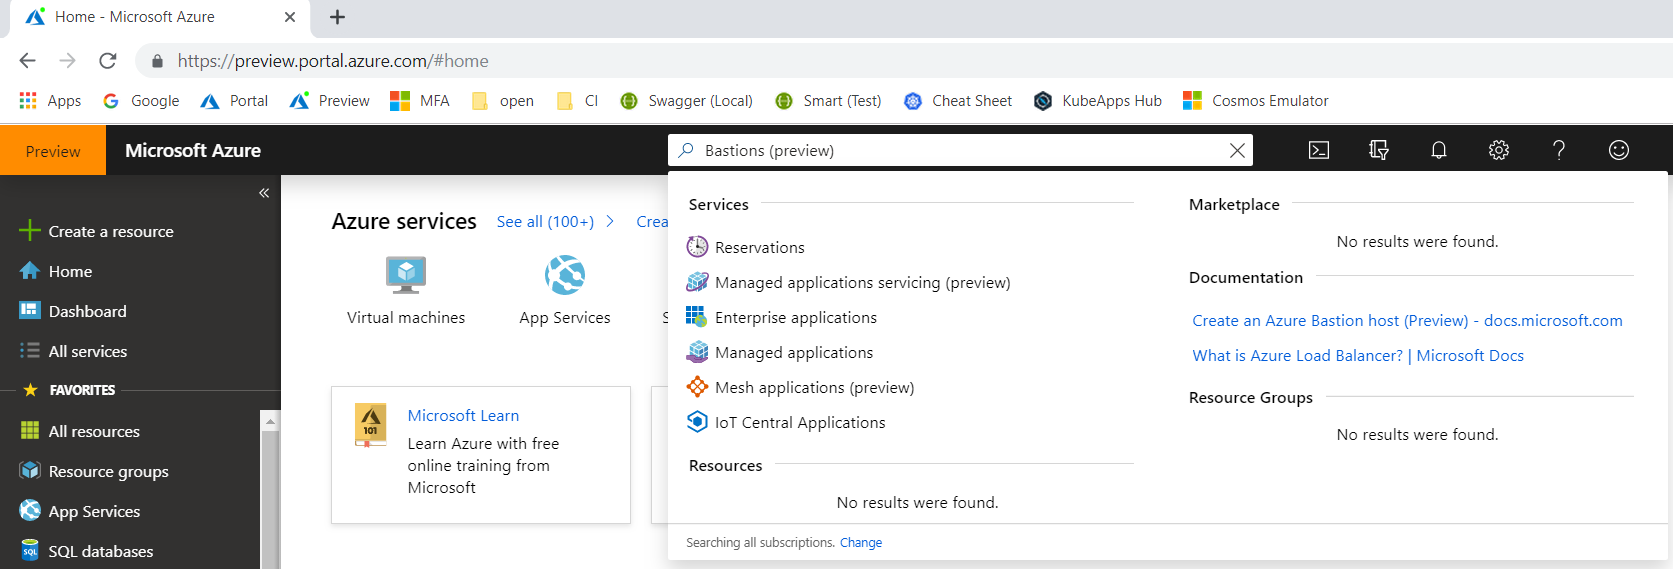Click the orange Preview badge
This screenshot has width=1673, height=569.
53,150
